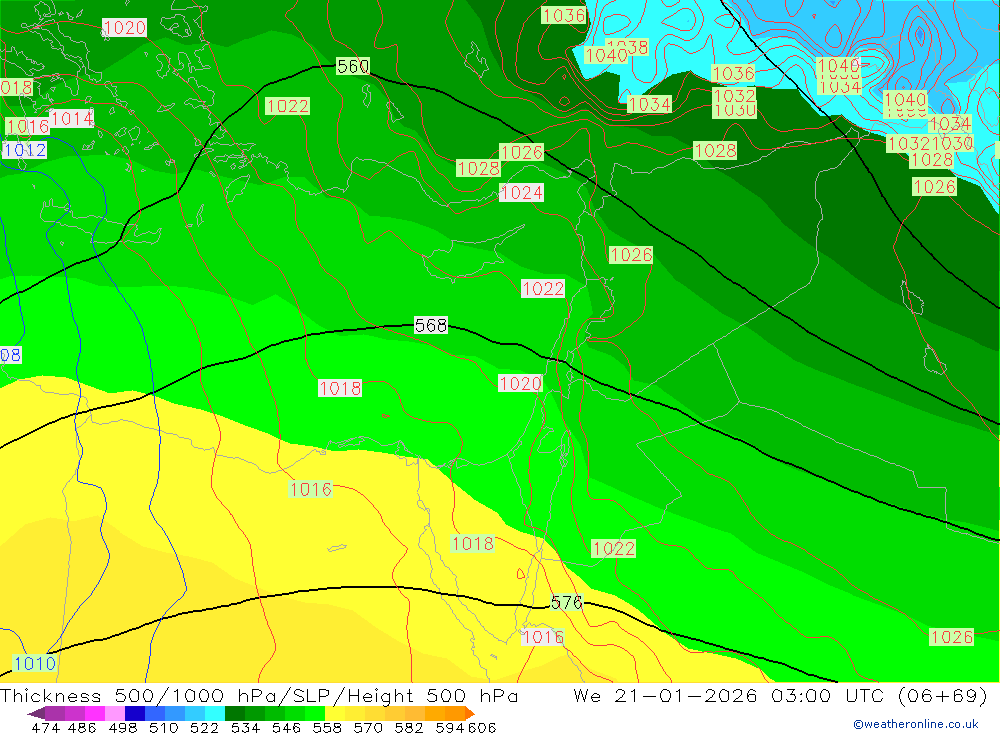
Task: Click the 474 legend value
Action: coord(45,727)
